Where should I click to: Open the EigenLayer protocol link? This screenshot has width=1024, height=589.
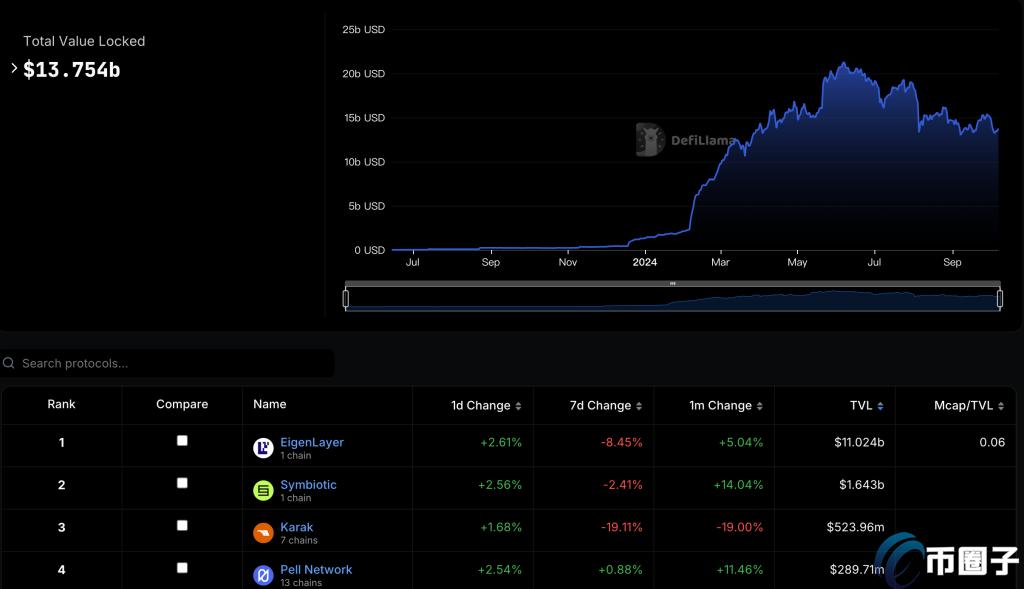click(x=312, y=442)
